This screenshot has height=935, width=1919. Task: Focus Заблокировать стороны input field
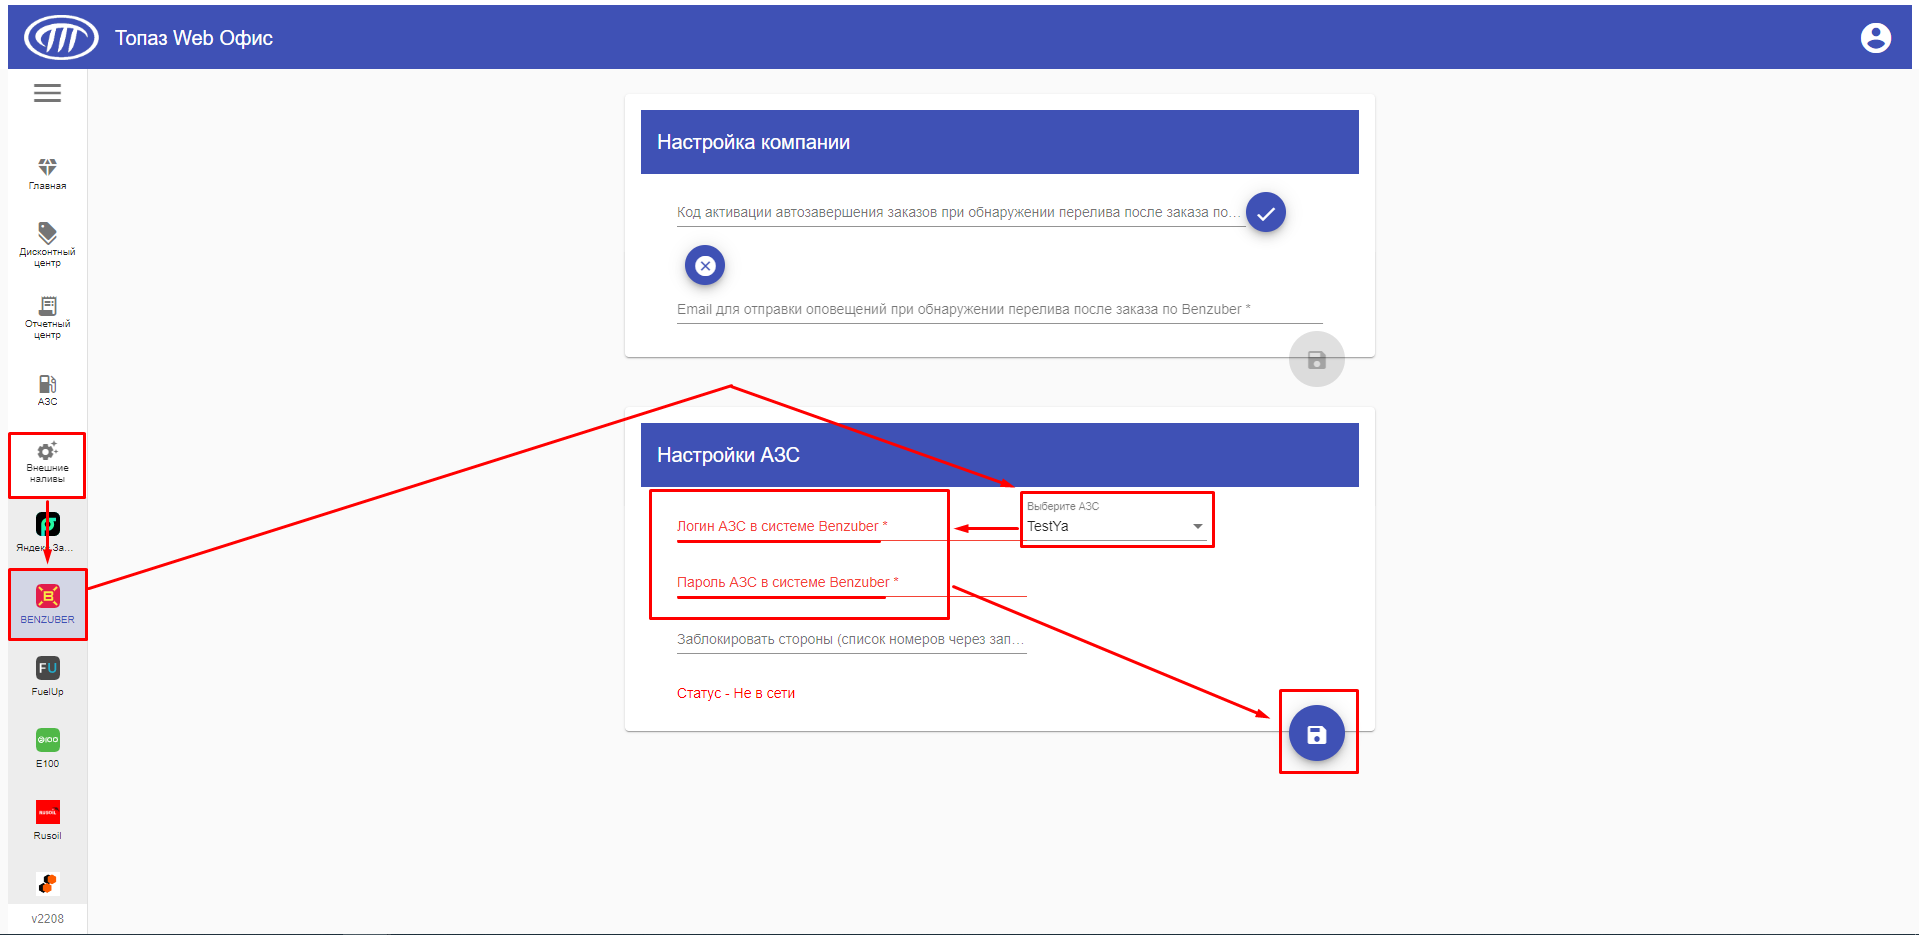tap(852, 639)
